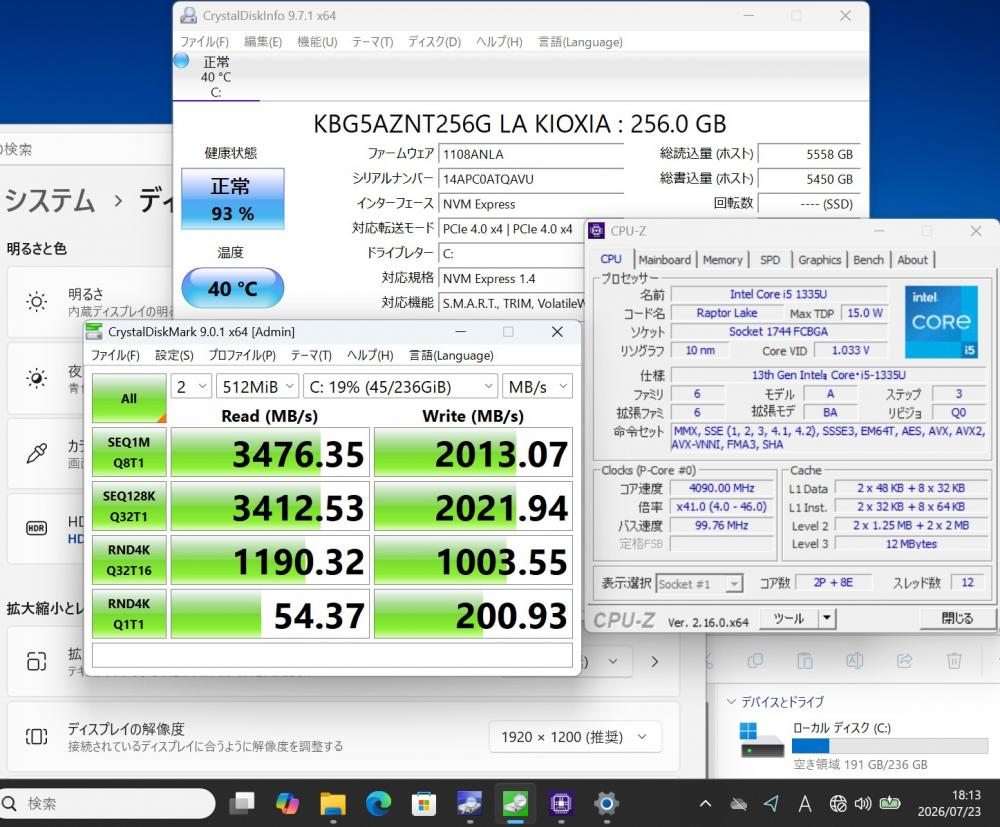Open 言語(Language) menu in CrystalDiskInfo
Viewport: 1000px width, 827px height.
pos(580,42)
